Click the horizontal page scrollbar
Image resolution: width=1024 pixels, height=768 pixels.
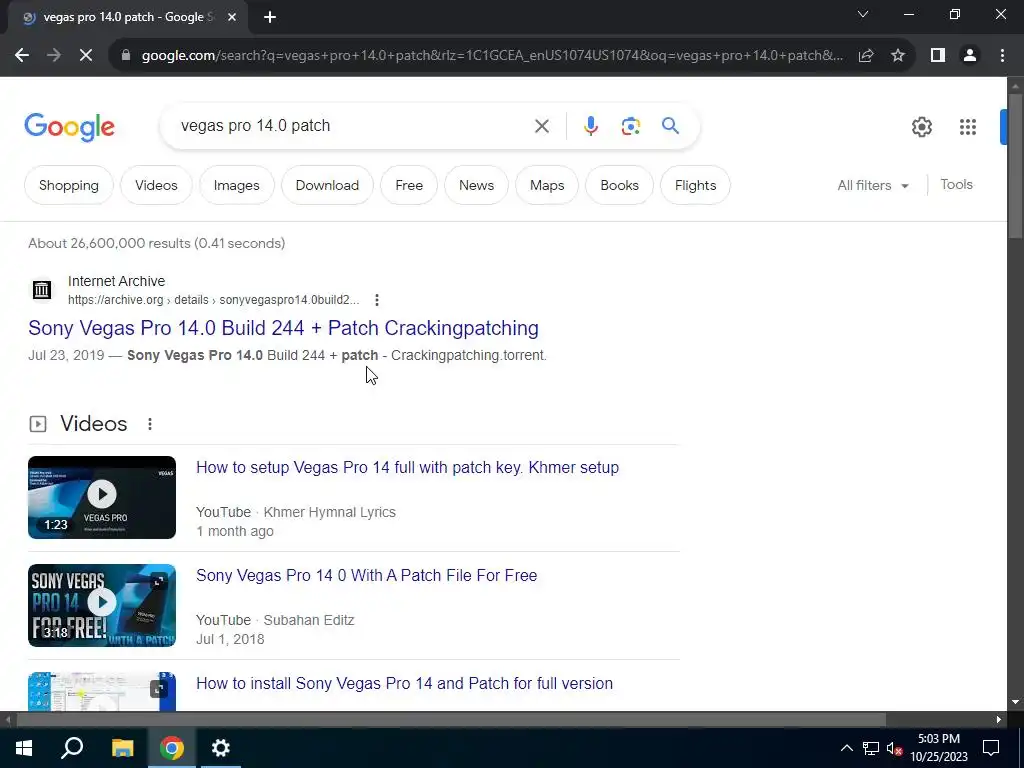click(451, 719)
